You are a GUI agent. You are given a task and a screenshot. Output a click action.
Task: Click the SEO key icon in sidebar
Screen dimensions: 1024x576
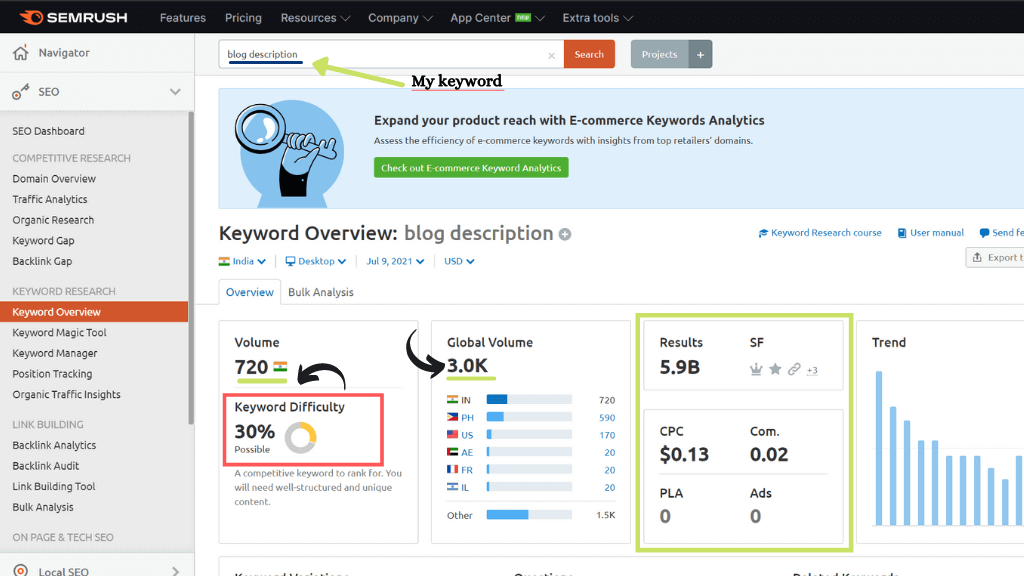point(21,92)
